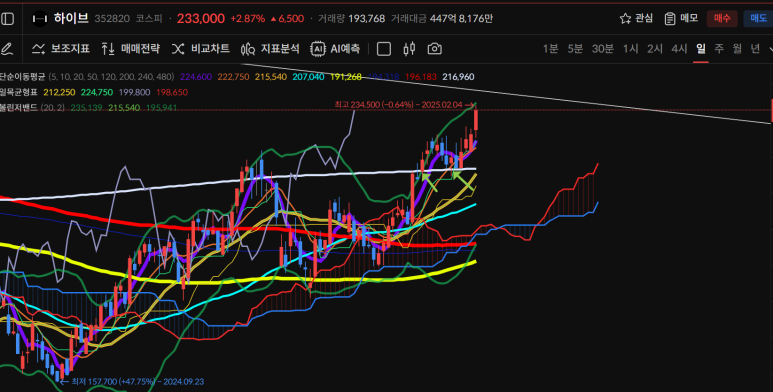
Task: Click the 하이브 stock name
Action: point(71,19)
